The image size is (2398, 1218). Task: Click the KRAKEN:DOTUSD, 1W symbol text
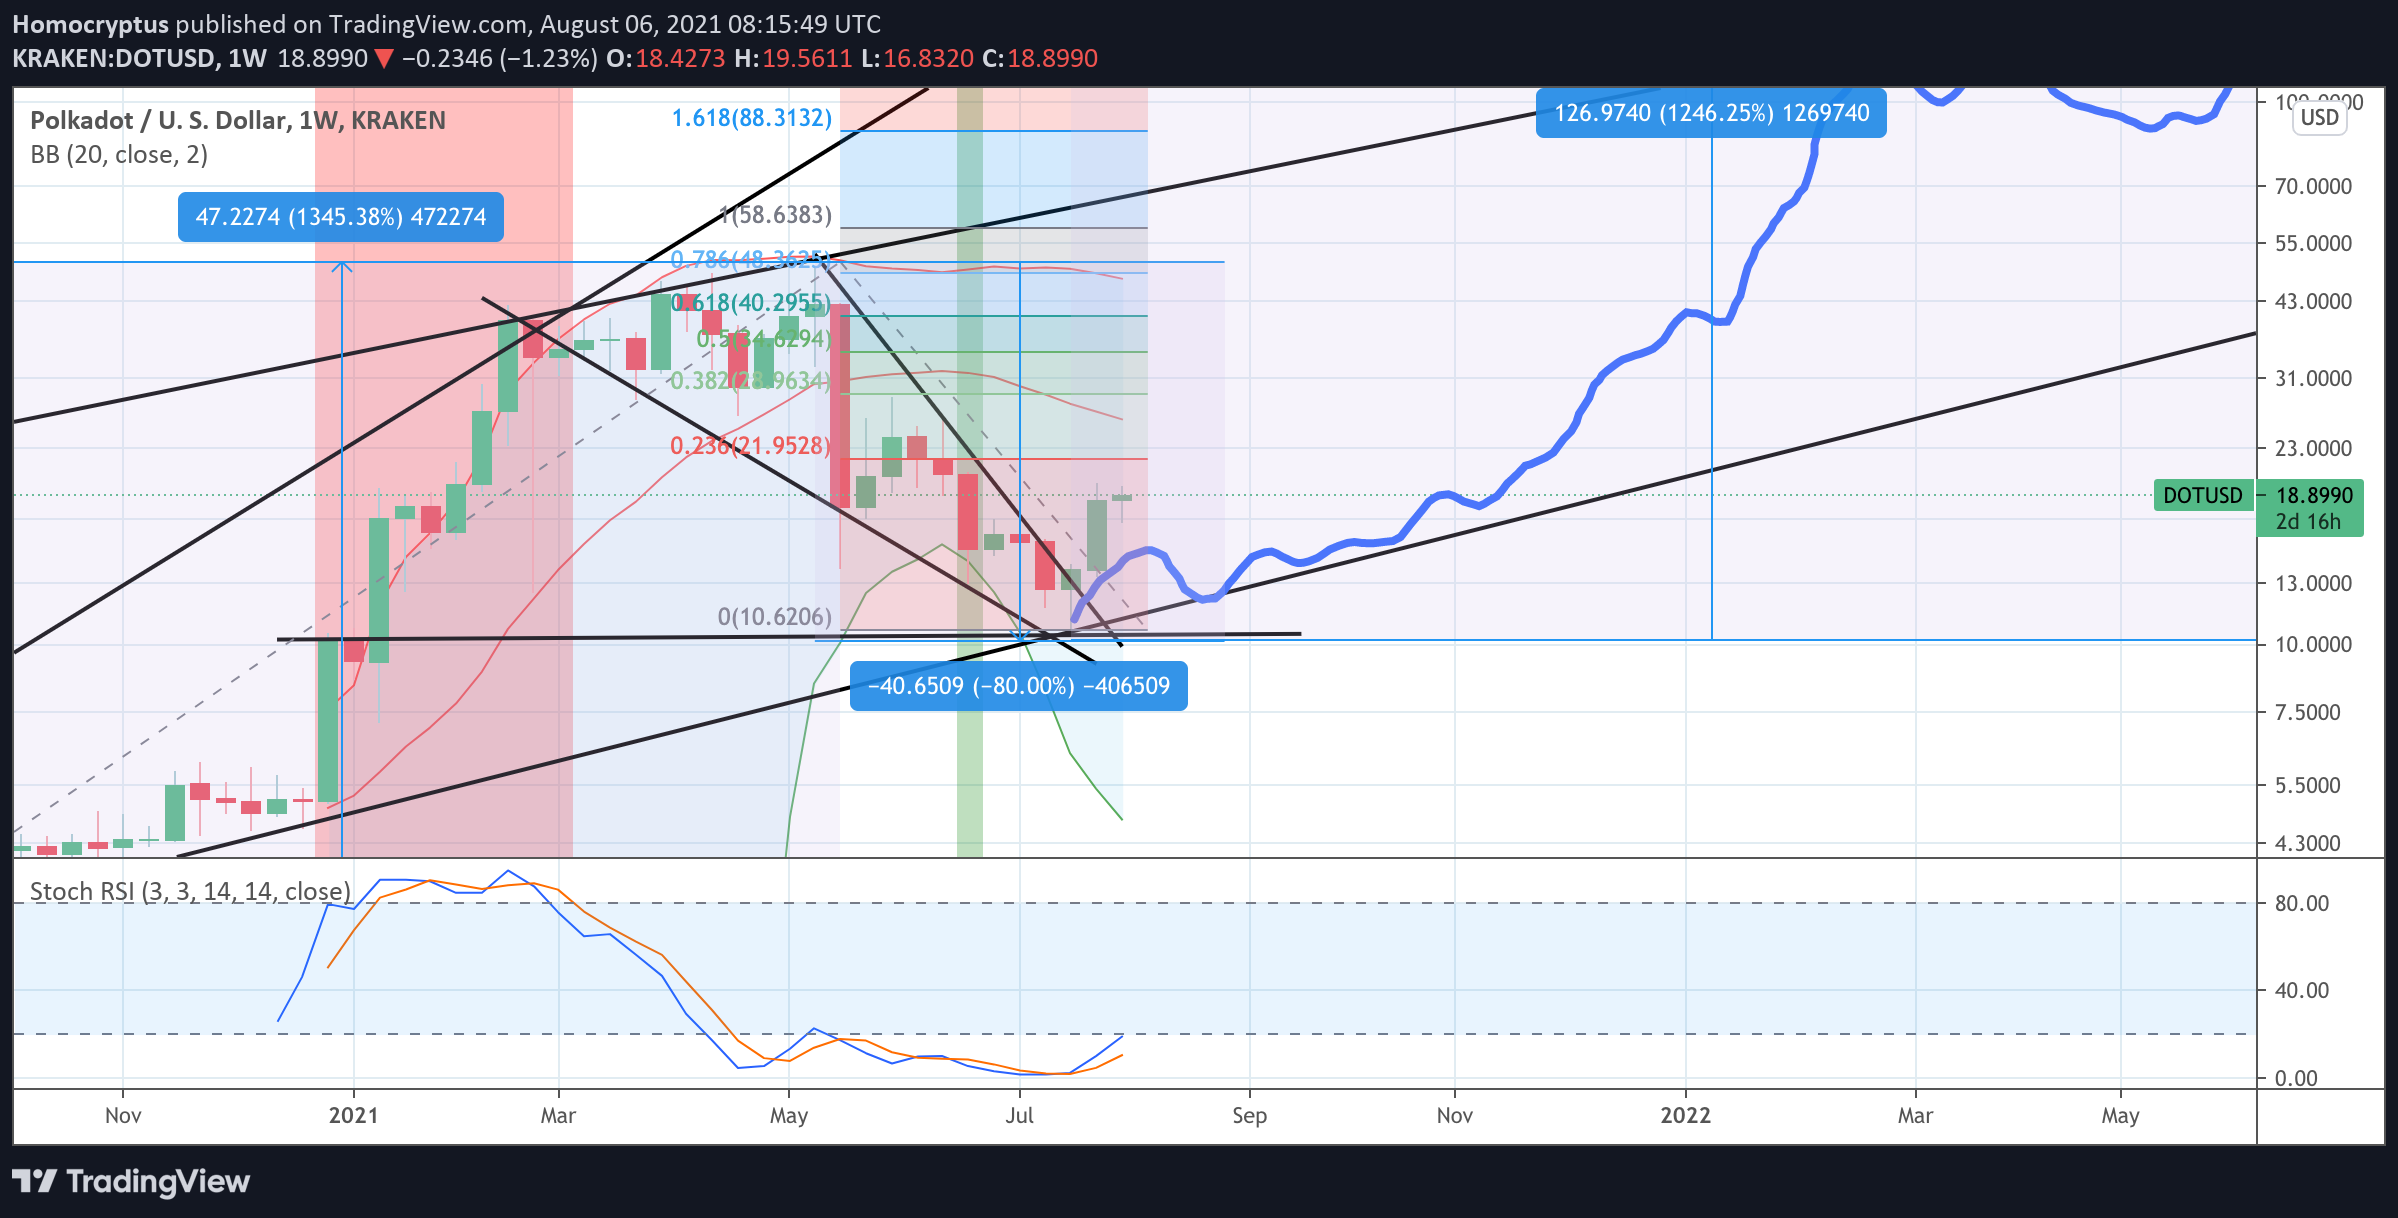pyautogui.click(x=139, y=59)
